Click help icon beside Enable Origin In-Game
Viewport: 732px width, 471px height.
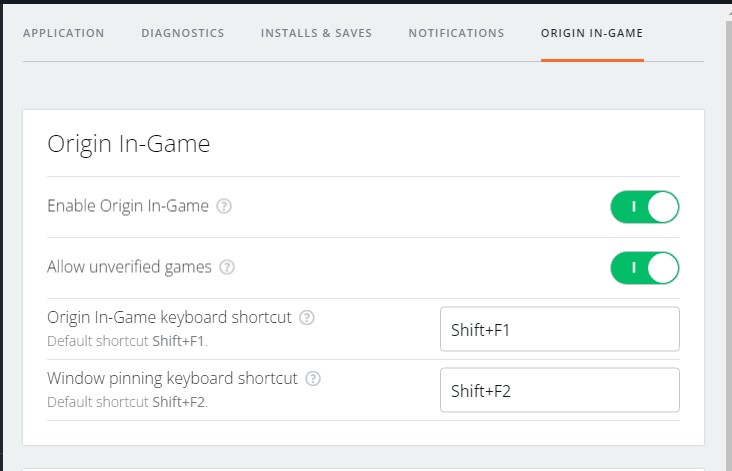coord(225,207)
